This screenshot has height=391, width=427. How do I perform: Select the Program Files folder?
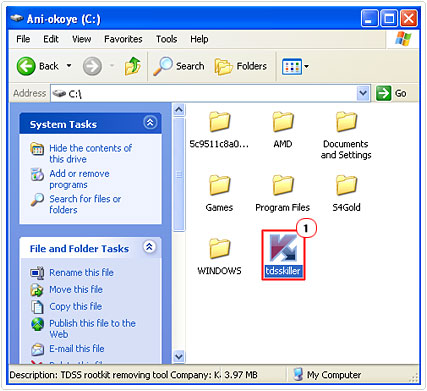click(x=283, y=193)
